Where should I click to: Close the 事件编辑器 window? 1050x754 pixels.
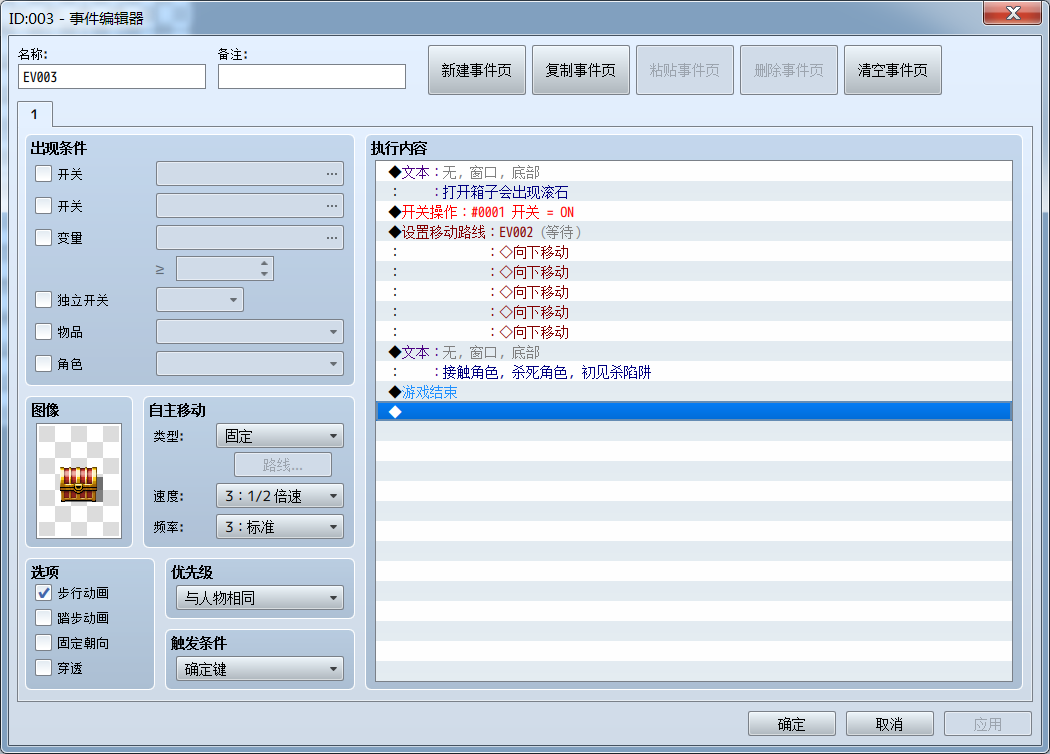(1012, 13)
